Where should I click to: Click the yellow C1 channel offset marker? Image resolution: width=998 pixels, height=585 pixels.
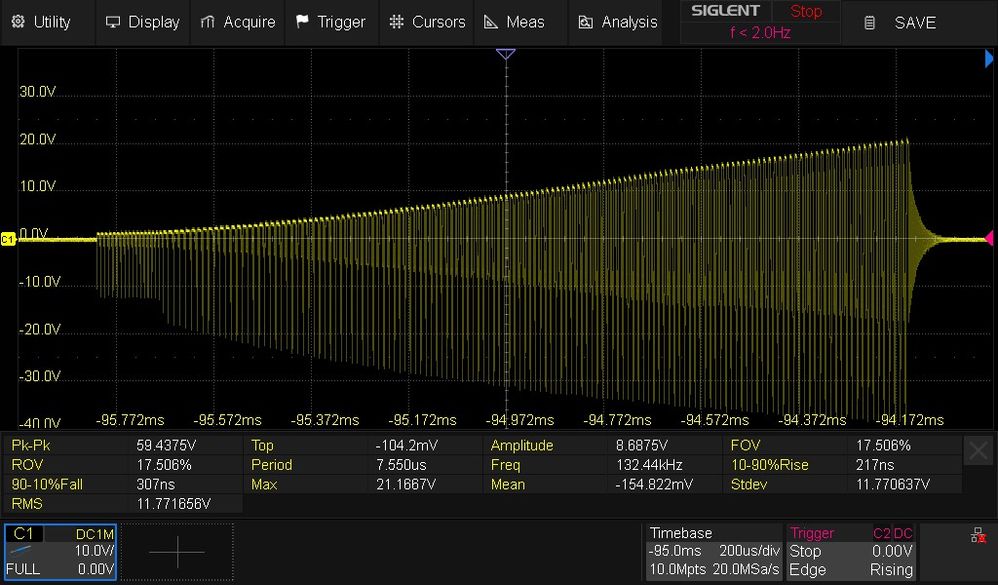8,239
